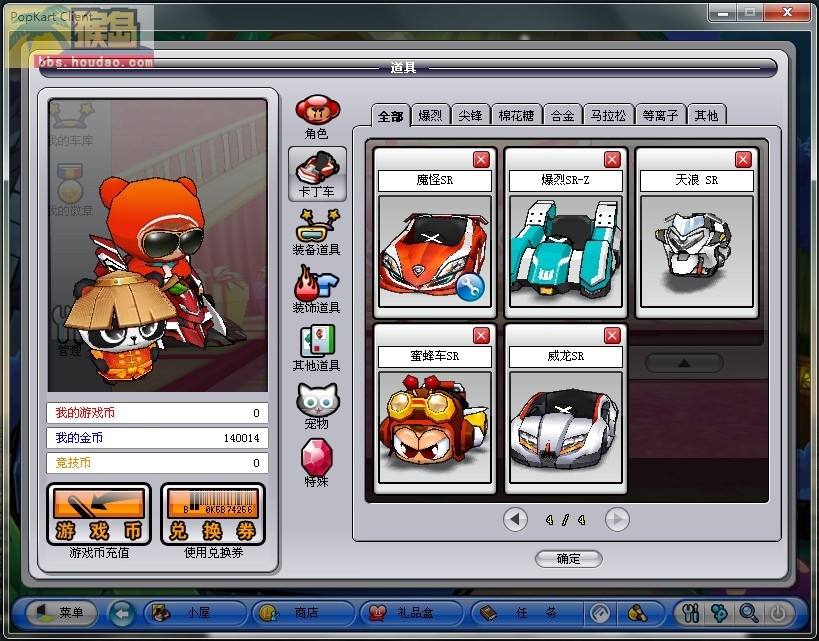Switch to the 尖锋 tab
The height and width of the screenshot is (641, 819).
(x=471, y=115)
